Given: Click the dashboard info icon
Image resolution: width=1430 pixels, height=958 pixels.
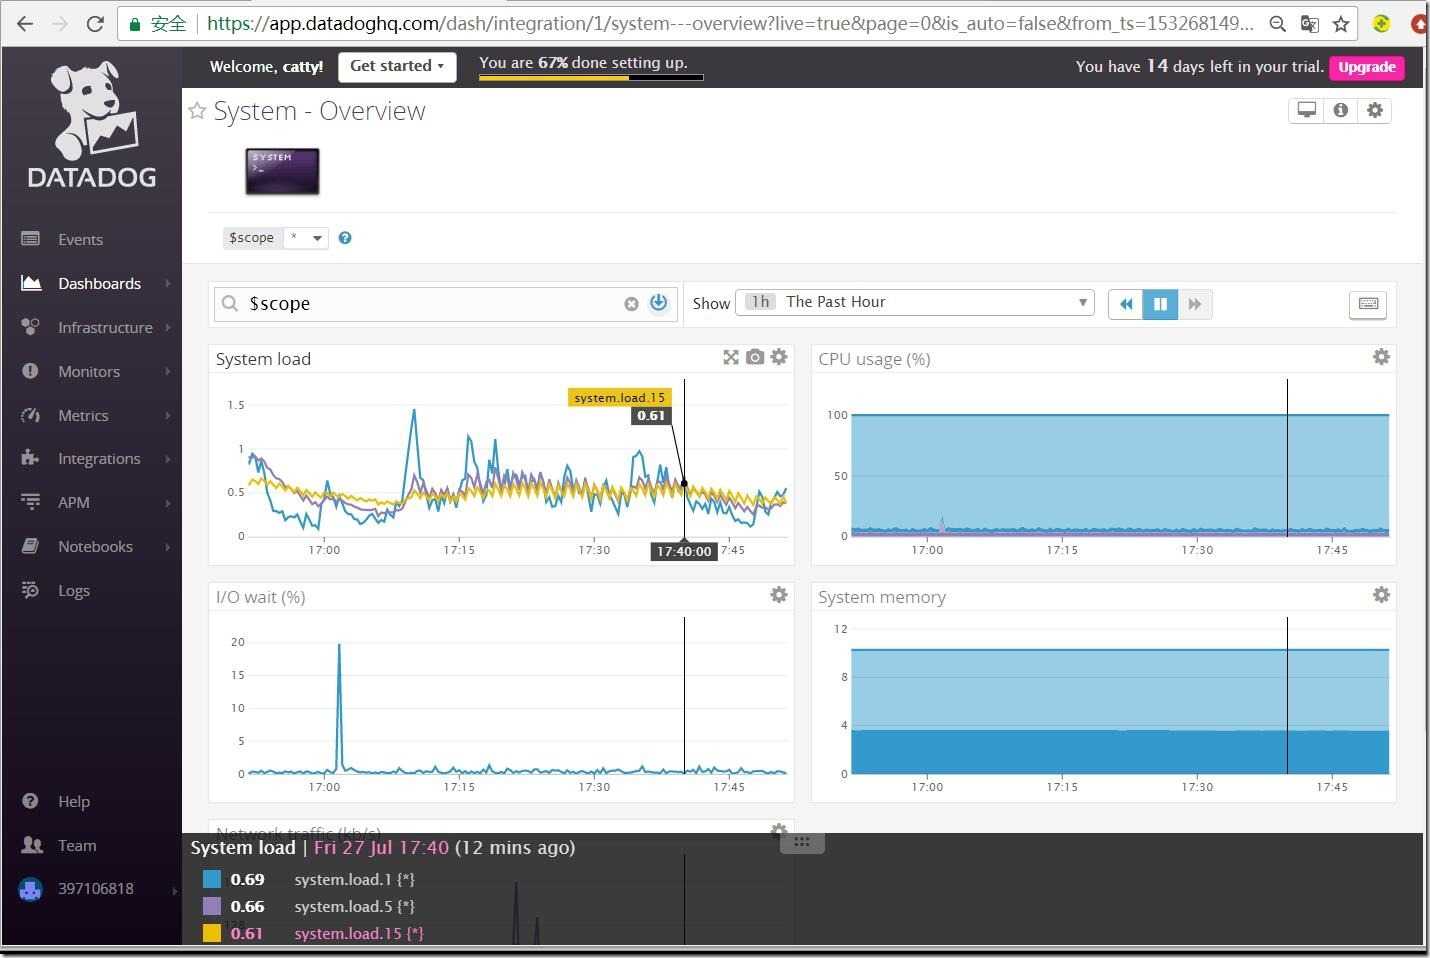Looking at the screenshot, I should point(1340,111).
